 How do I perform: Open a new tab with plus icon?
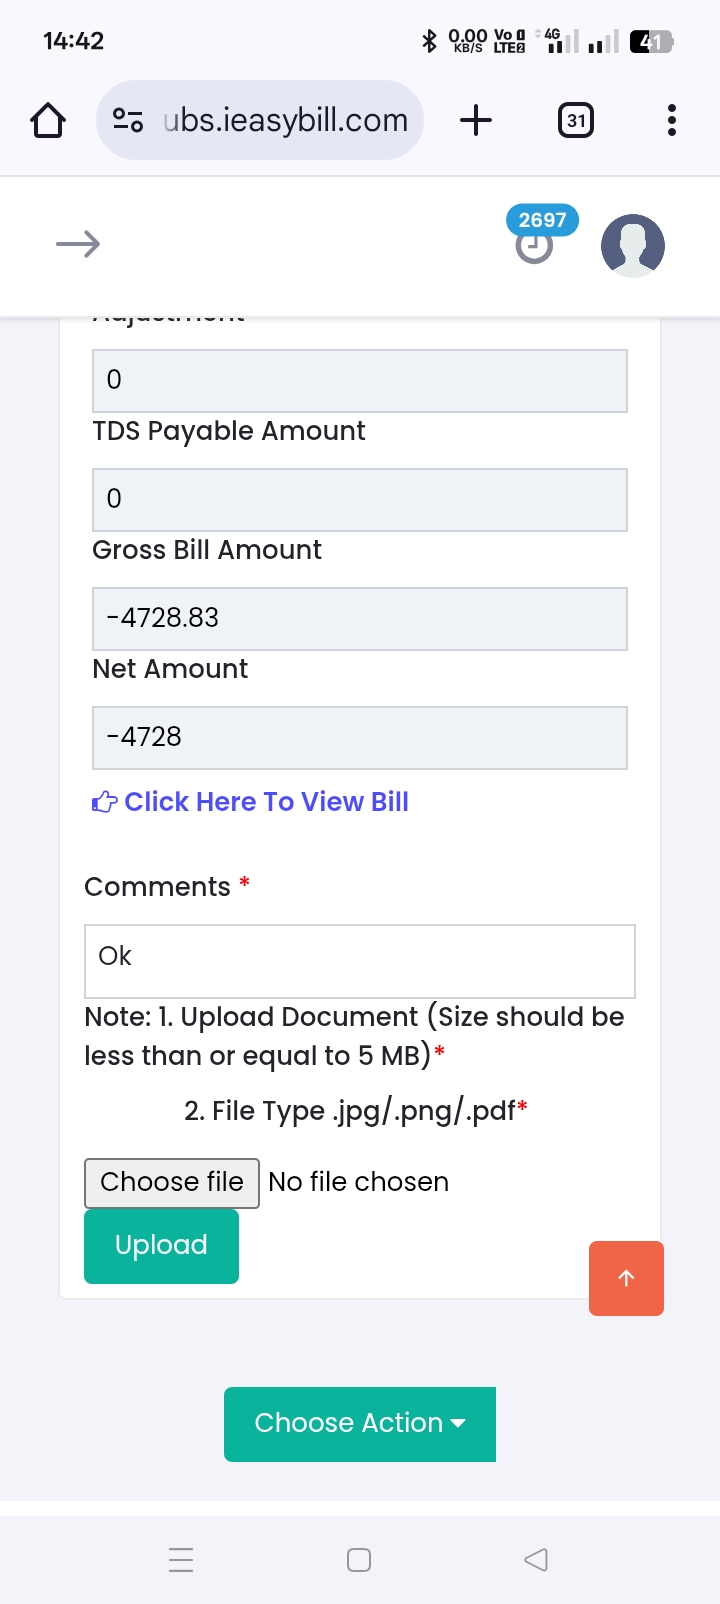(x=476, y=121)
